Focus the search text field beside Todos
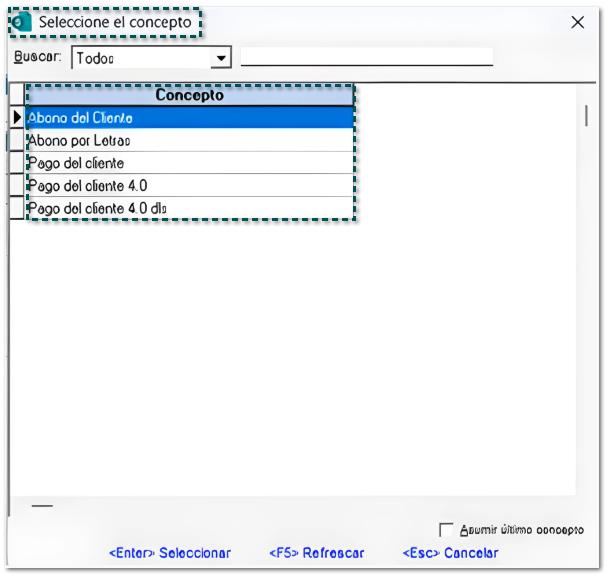 coord(366,56)
